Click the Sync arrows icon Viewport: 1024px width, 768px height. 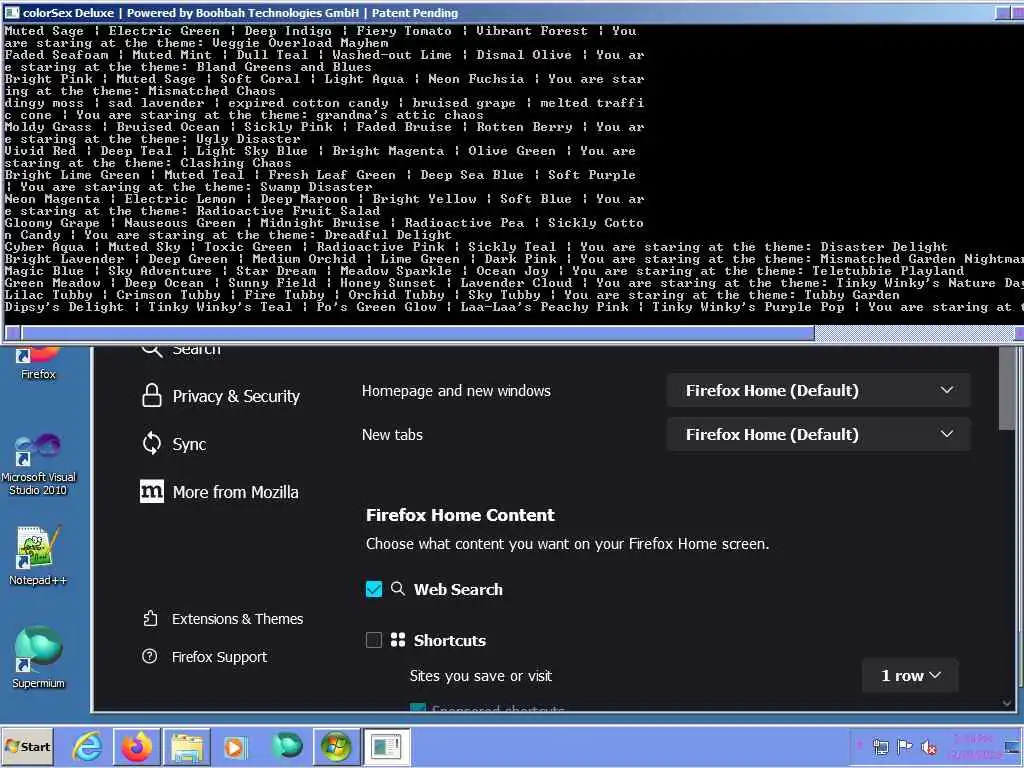152,443
